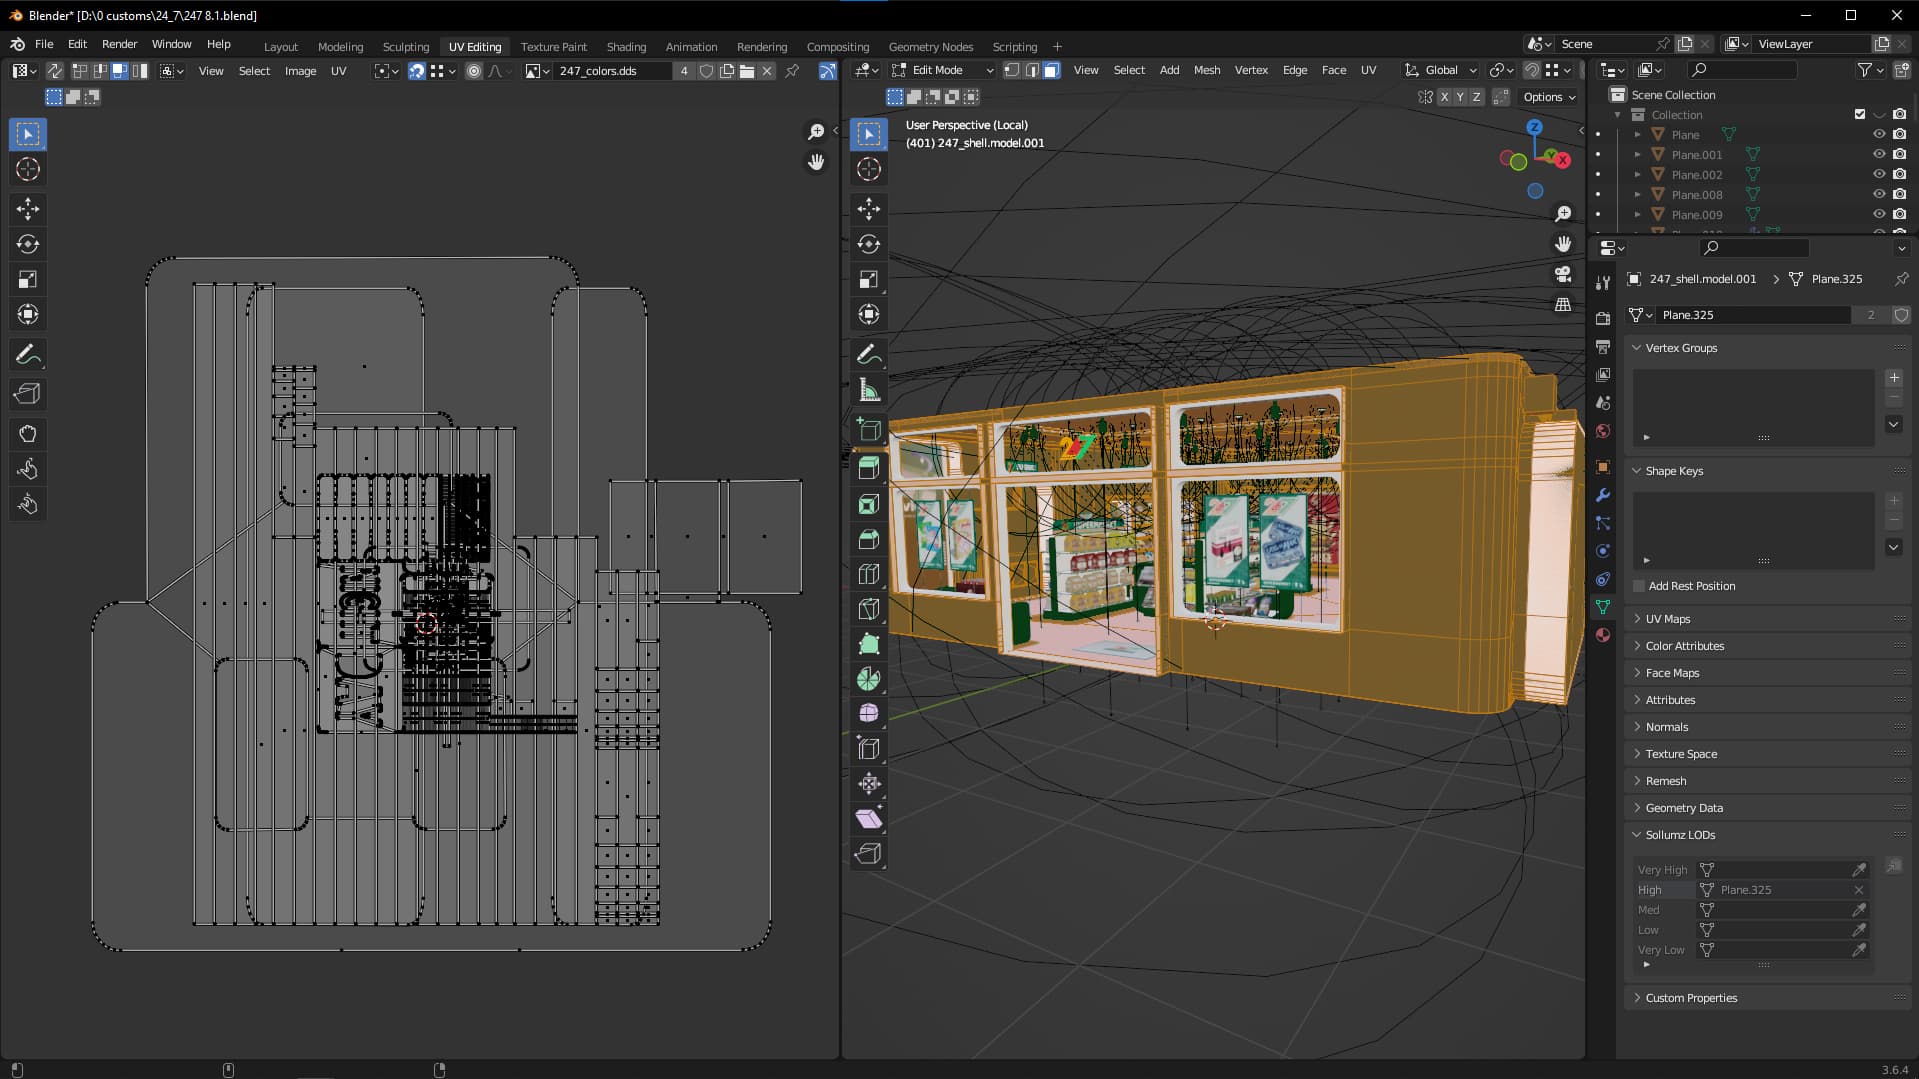This screenshot has width=1919, height=1079.
Task: Clear the High LOD Plane.325 field
Action: point(1859,890)
